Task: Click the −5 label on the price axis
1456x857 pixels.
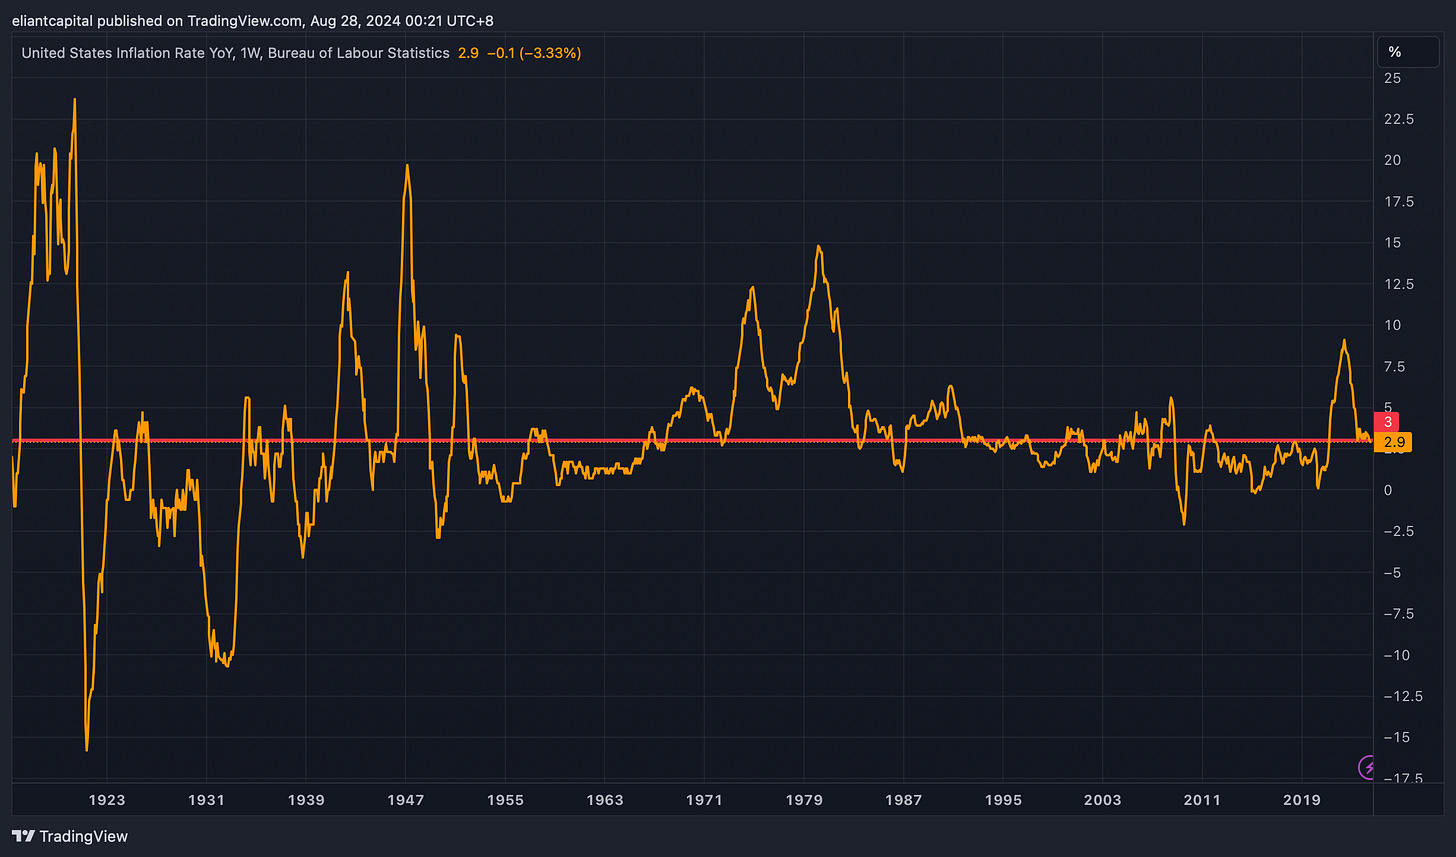Action: 1391,573
